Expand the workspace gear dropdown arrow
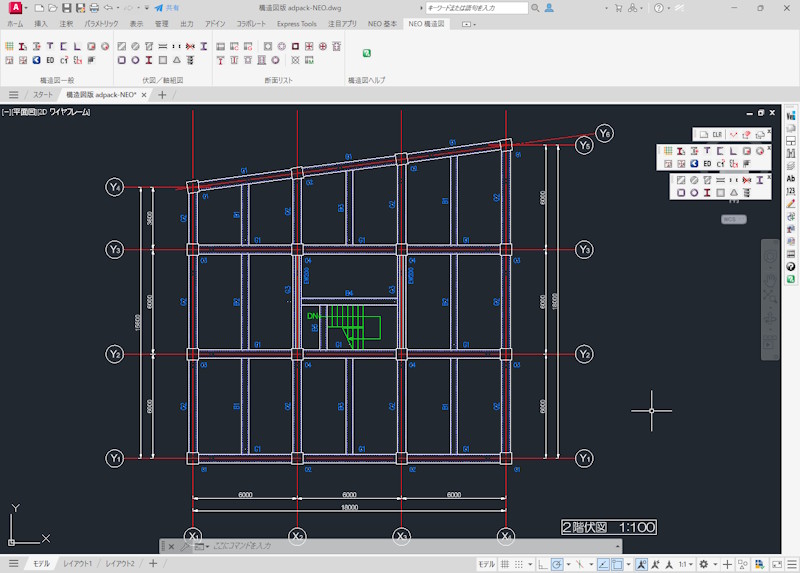The width and height of the screenshot is (800, 573). [x=715, y=564]
